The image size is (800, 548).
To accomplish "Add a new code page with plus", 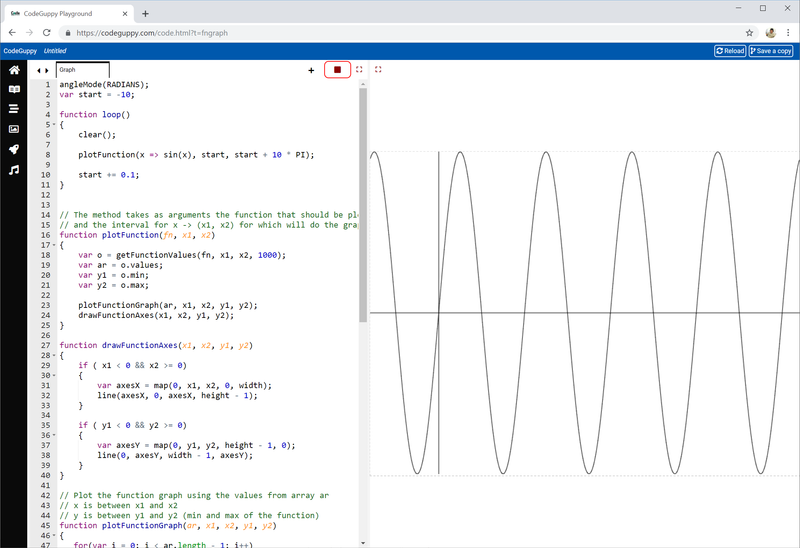I will point(311,70).
